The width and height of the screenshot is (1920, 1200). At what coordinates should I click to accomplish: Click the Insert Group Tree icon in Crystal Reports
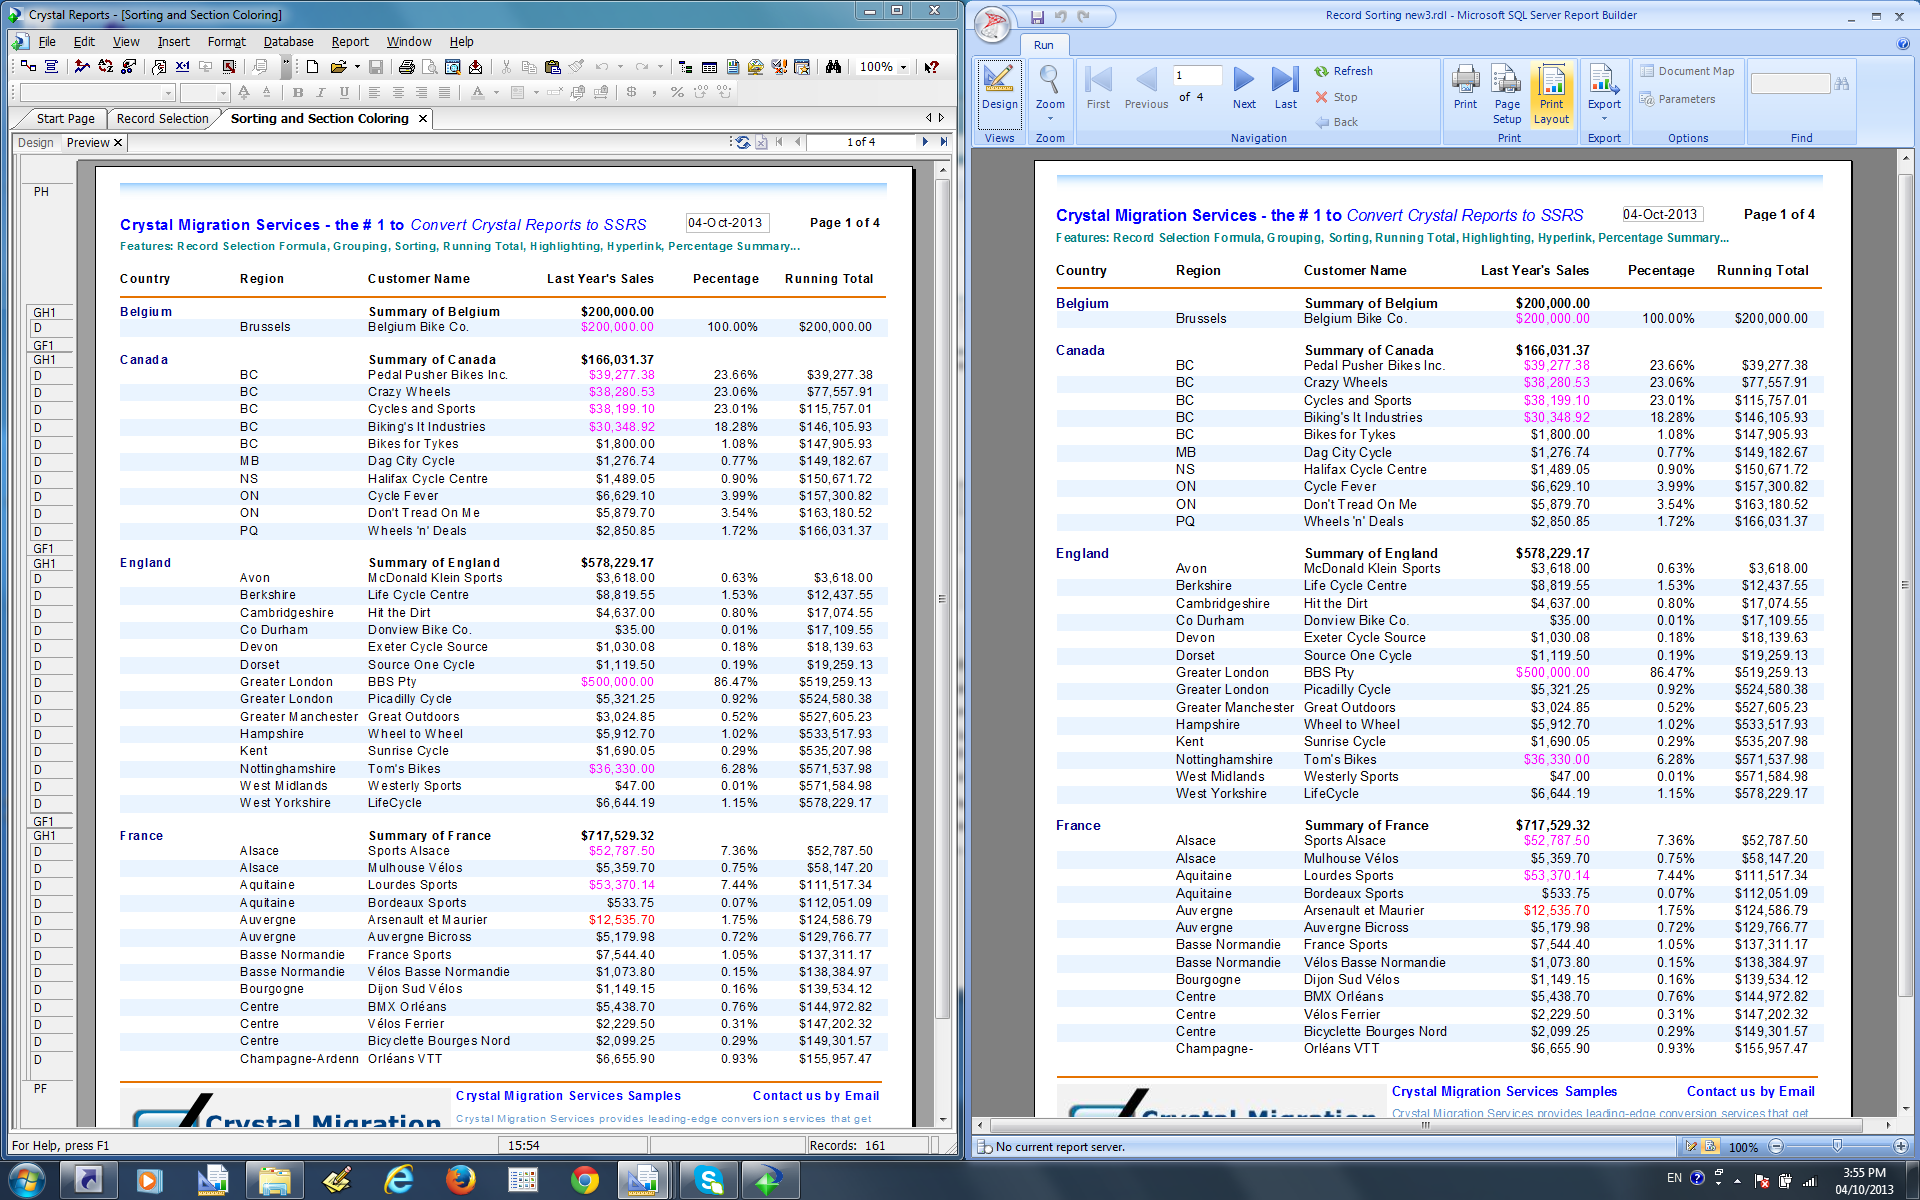685,67
